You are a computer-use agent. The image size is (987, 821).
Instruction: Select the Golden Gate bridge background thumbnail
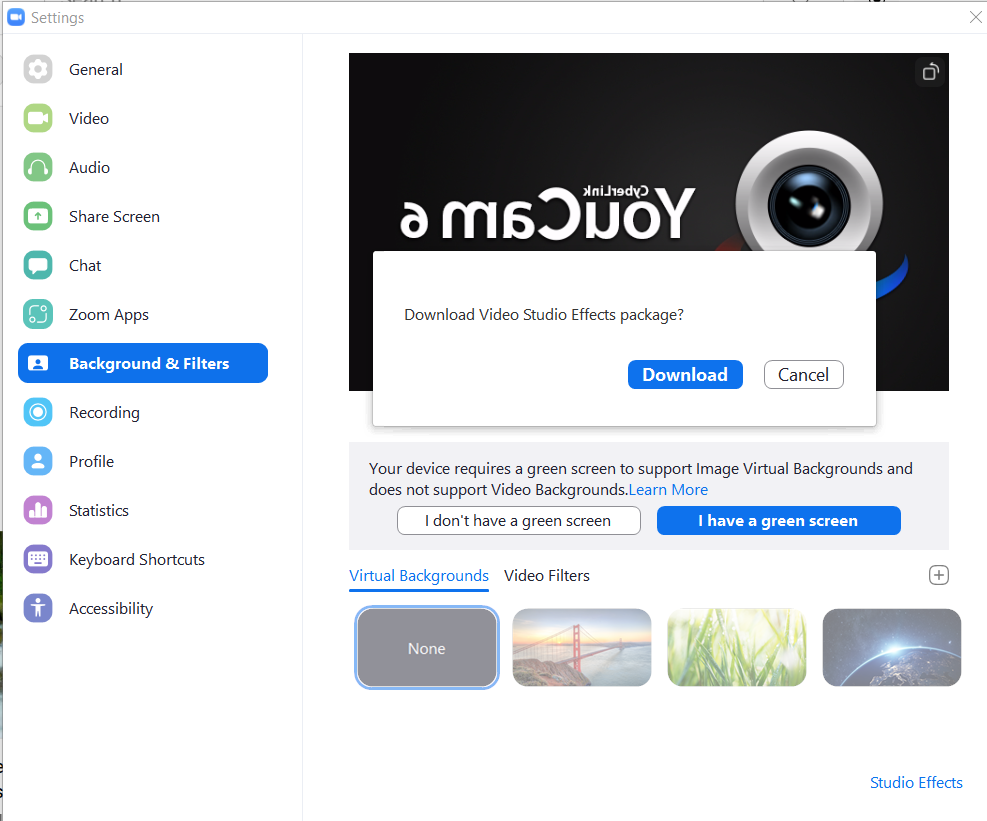click(581, 647)
